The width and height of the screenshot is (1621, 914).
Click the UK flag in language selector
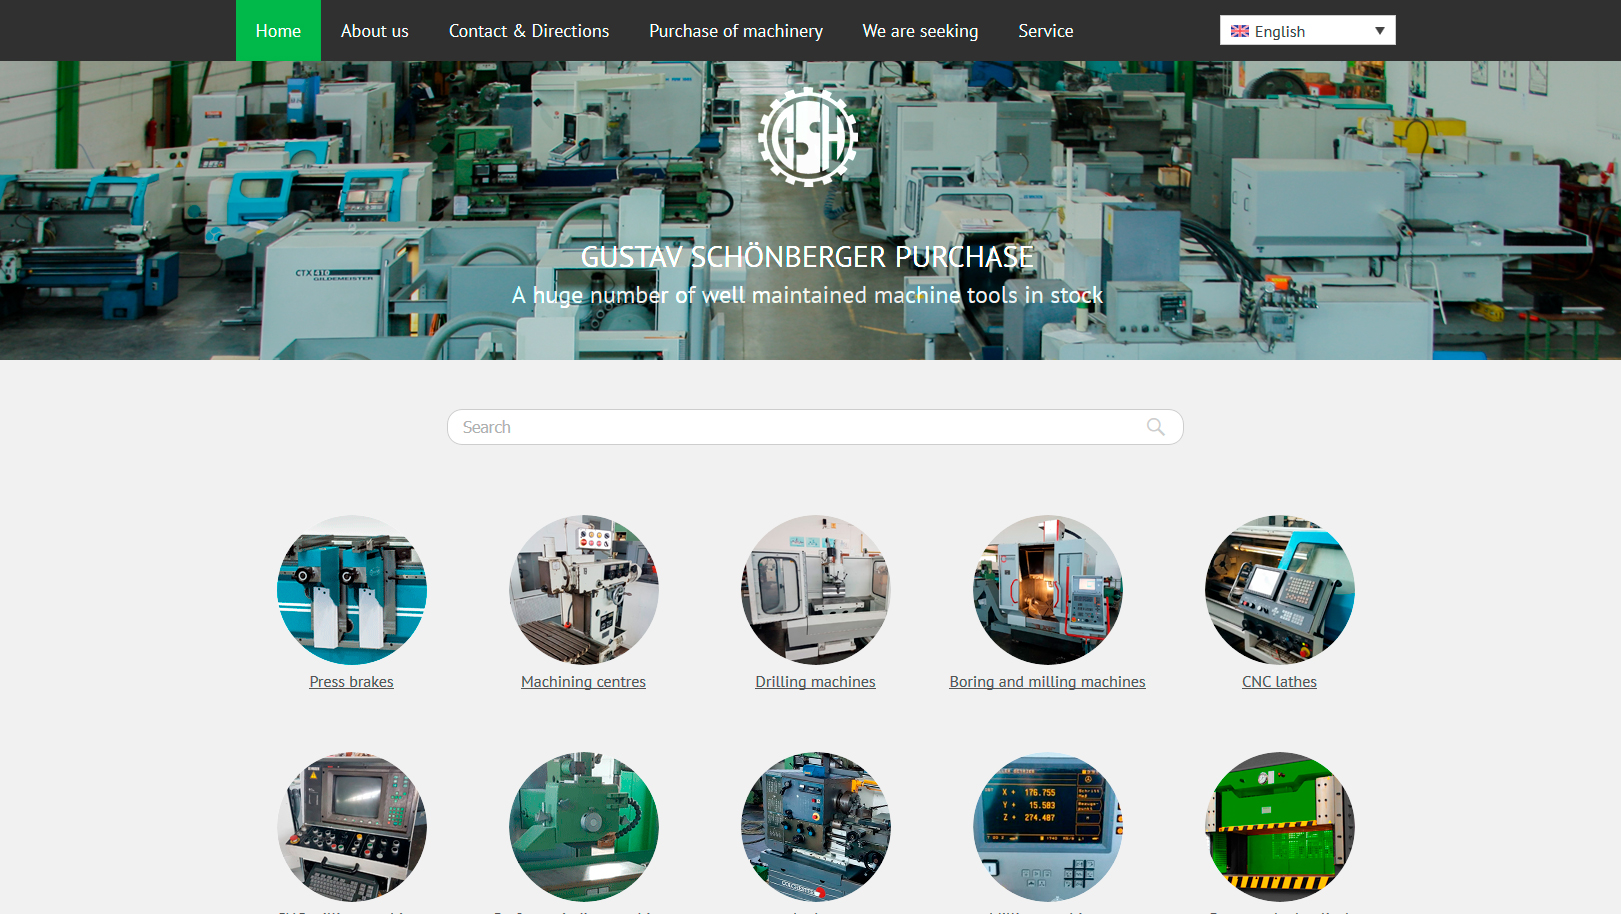(1240, 31)
